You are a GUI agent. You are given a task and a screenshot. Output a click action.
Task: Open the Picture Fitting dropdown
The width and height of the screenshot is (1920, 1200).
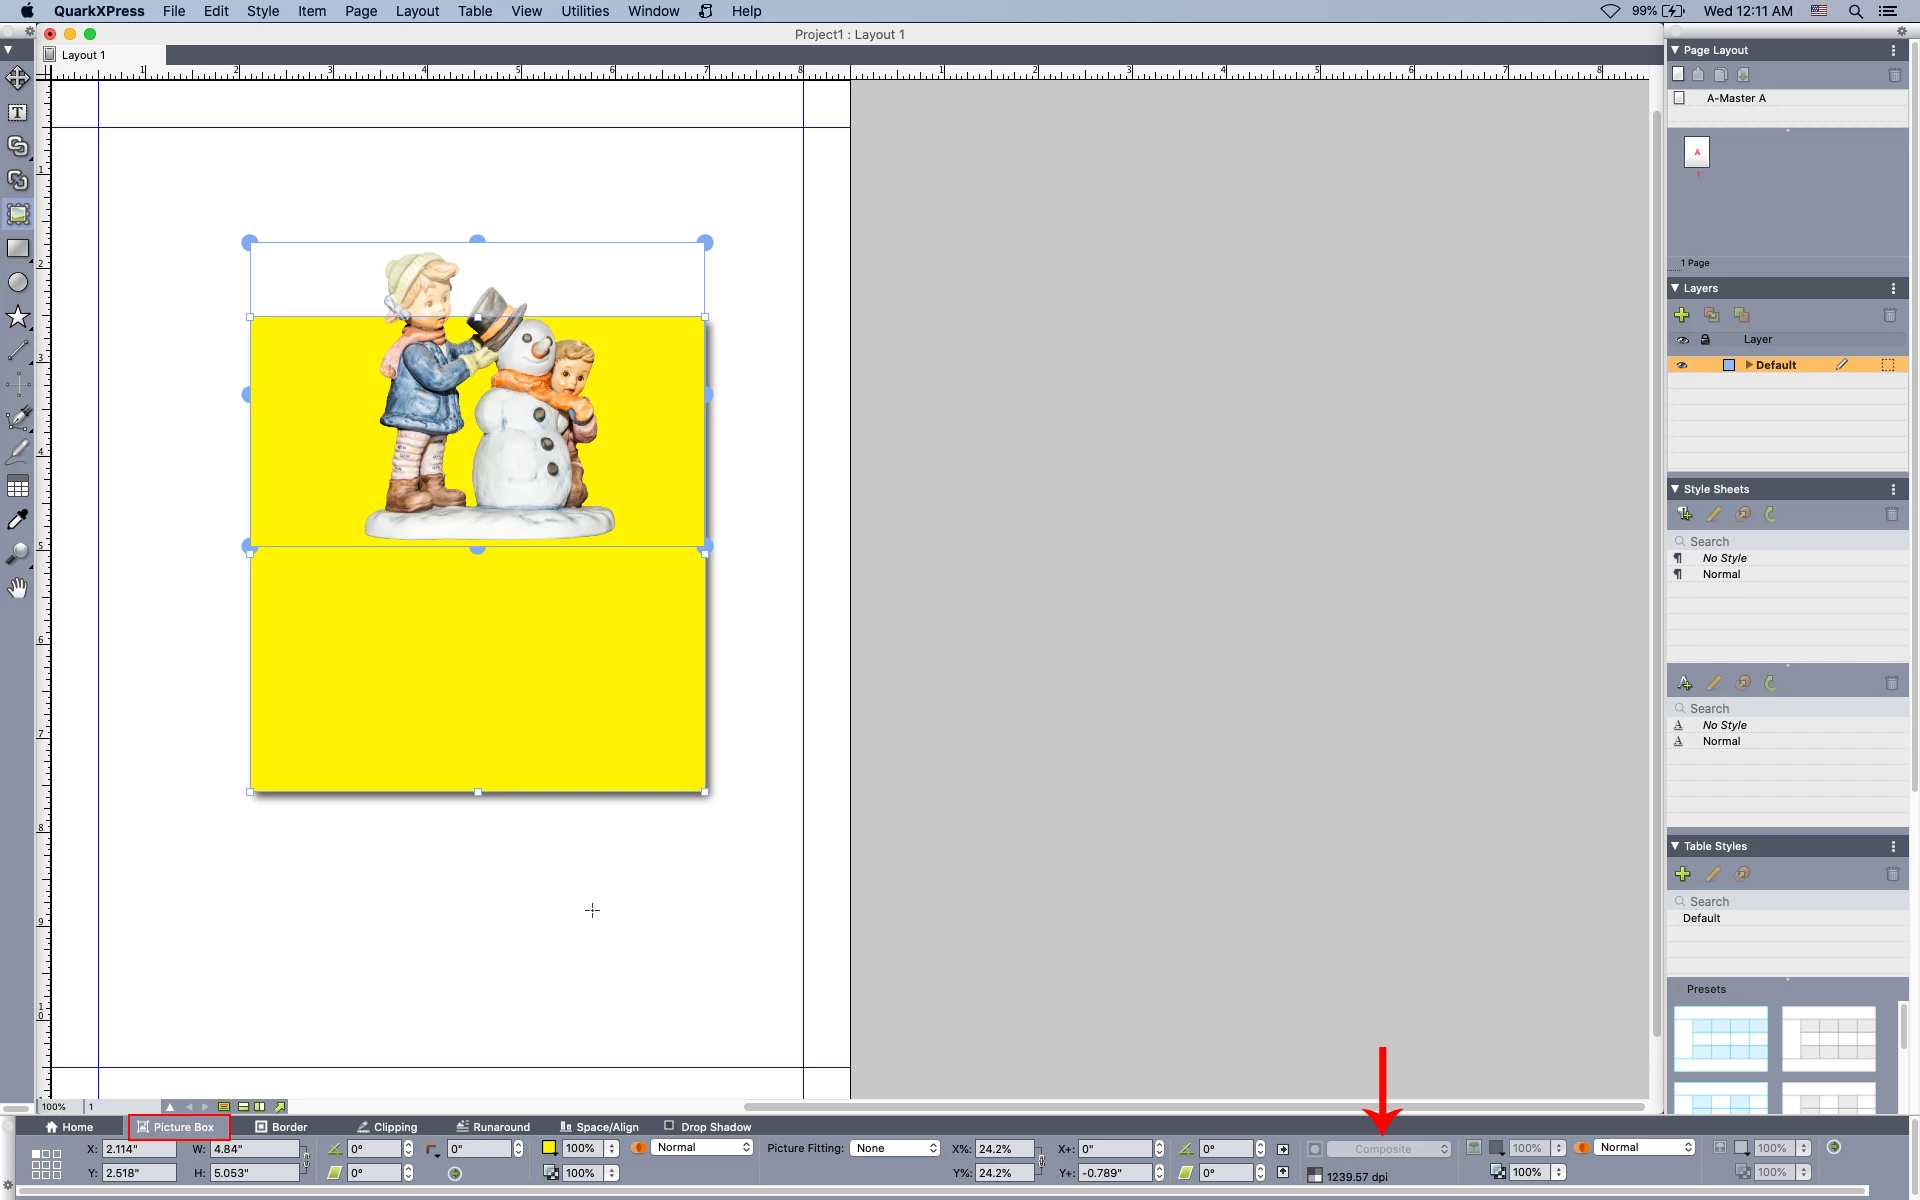[x=895, y=1148]
